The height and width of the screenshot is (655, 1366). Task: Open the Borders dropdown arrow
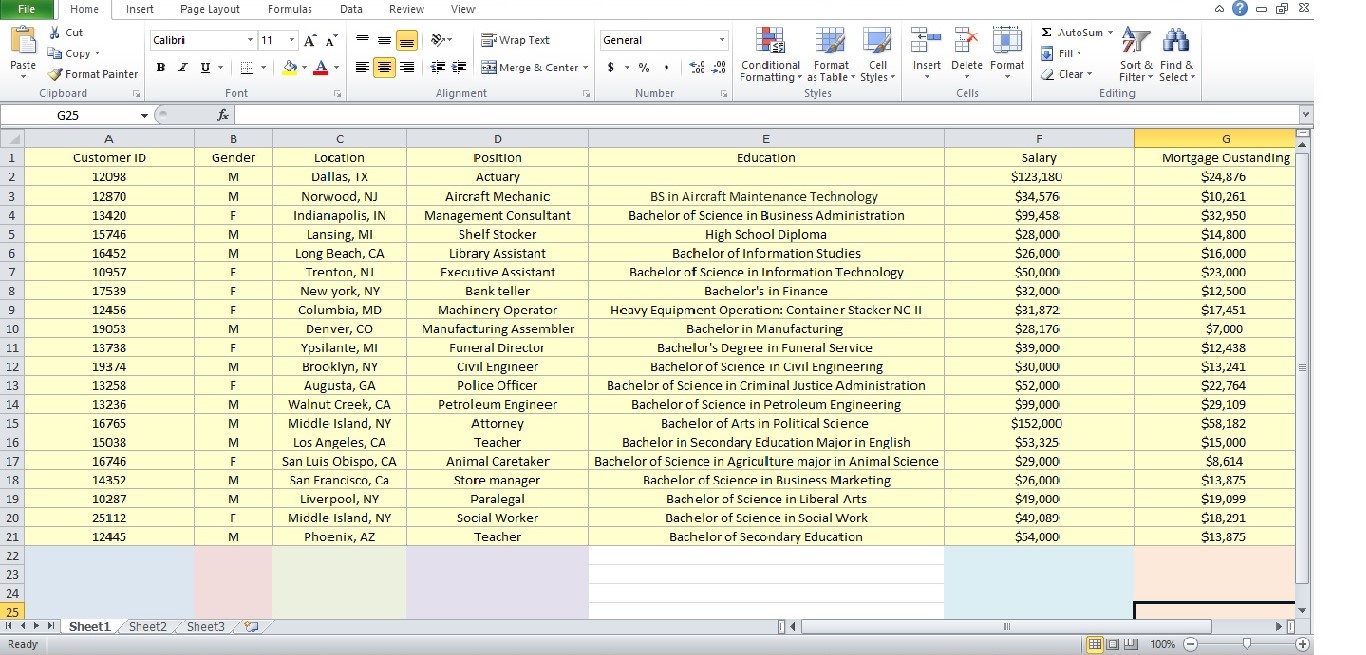coord(261,67)
